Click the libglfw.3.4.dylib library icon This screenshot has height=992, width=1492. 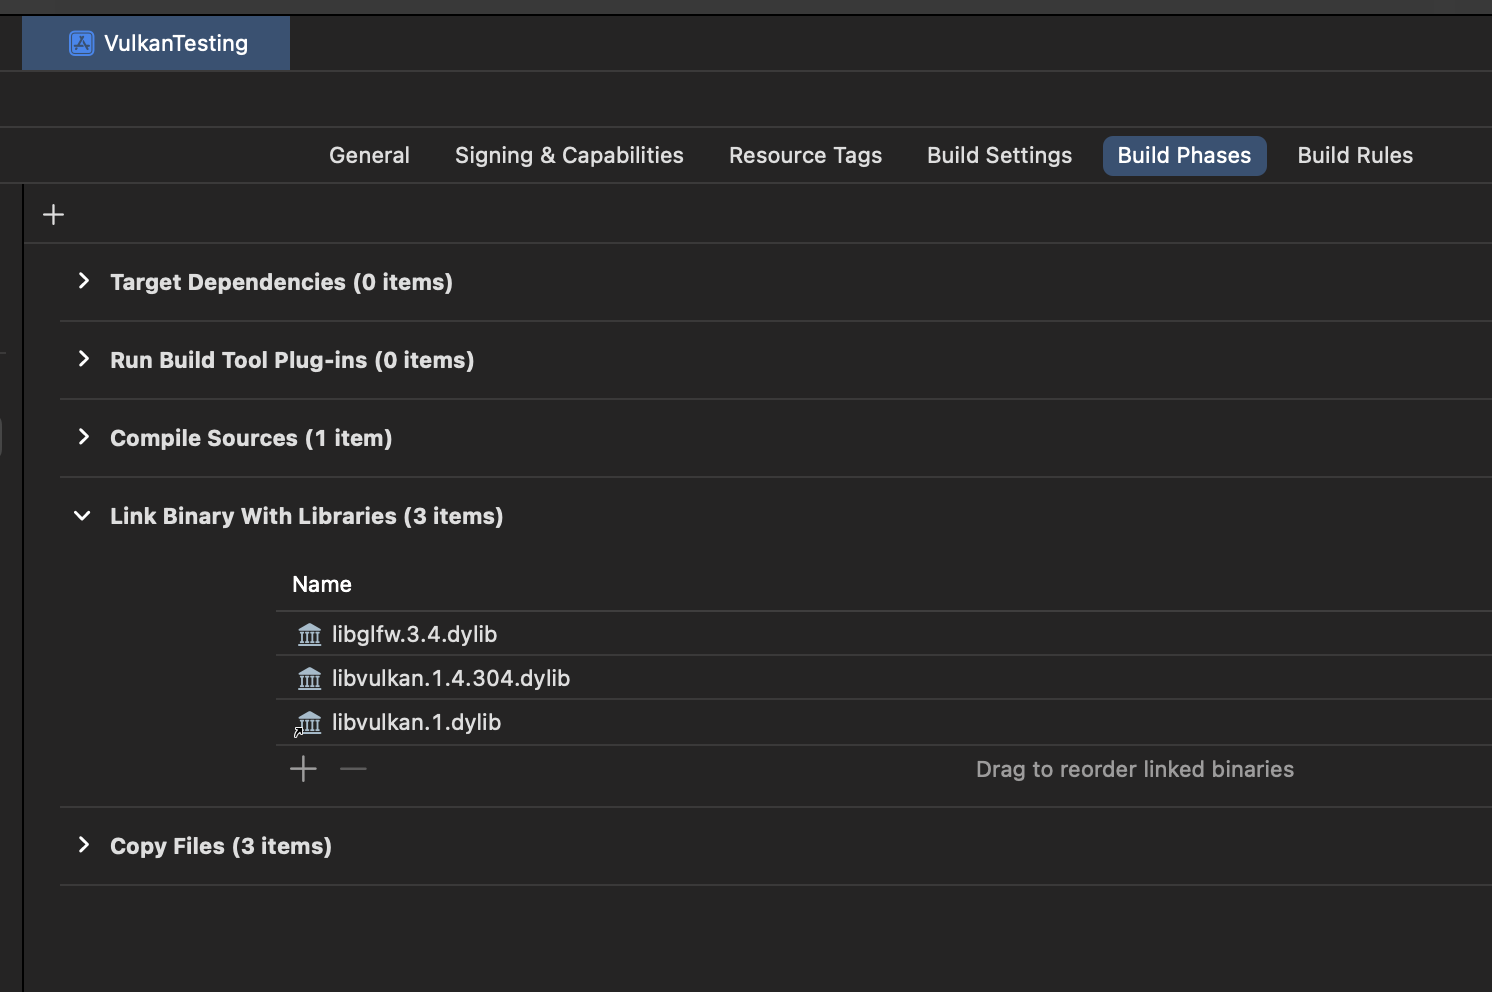(310, 635)
